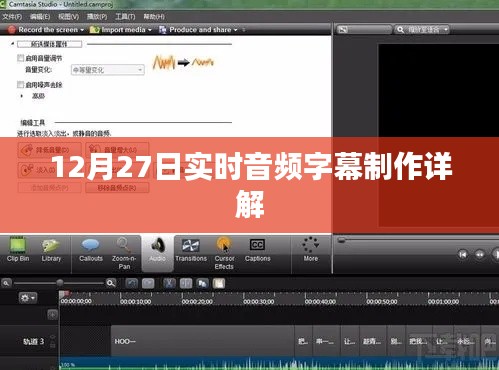
Task: Click the timeline cut scissors icon
Action: click(x=169, y=283)
